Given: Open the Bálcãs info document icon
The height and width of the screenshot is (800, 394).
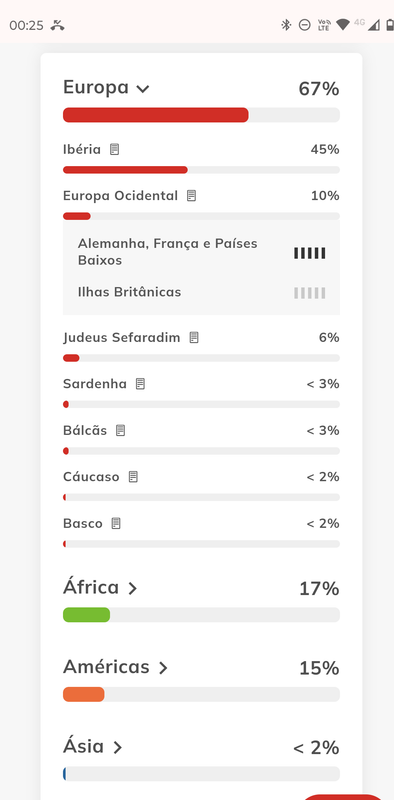Looking at the screenshot, I should click(x=120, y=431).
